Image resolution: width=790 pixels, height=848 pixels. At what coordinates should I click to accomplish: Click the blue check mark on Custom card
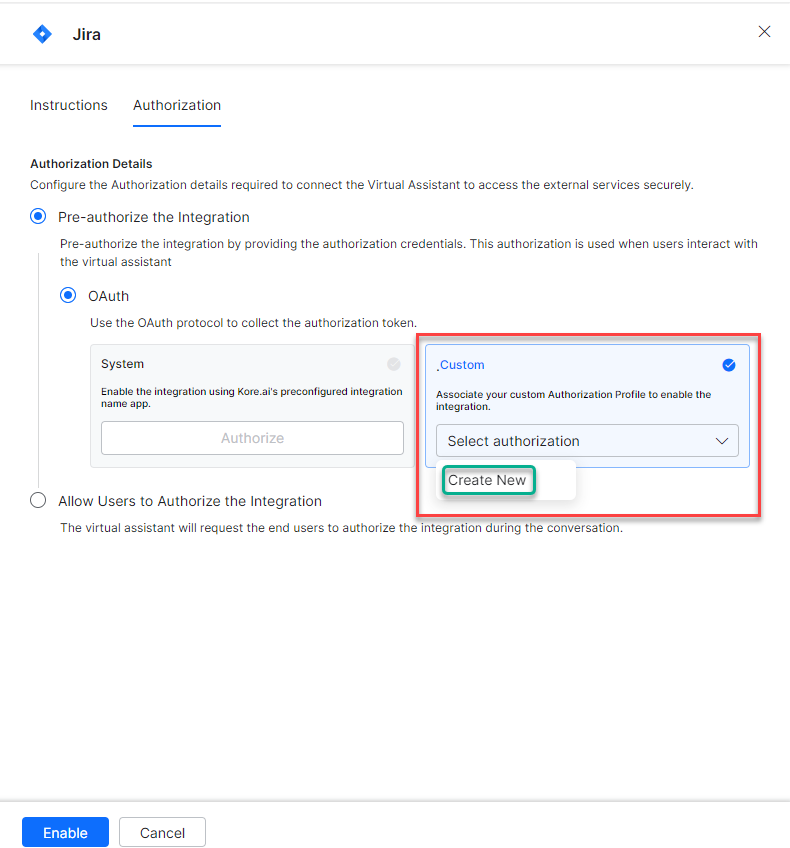coord(729,365)
